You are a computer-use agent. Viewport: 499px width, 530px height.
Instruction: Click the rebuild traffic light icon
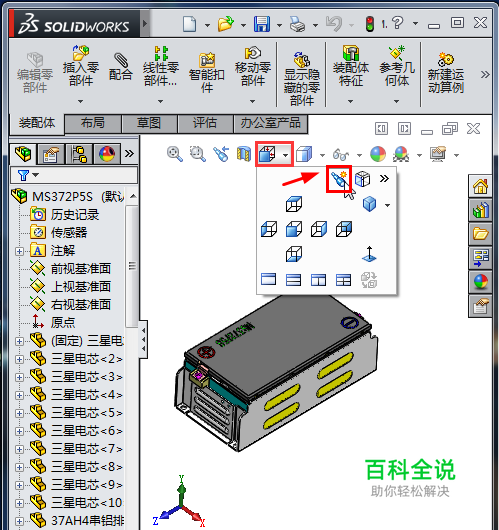pyautogui.click(x=370, y=24)
